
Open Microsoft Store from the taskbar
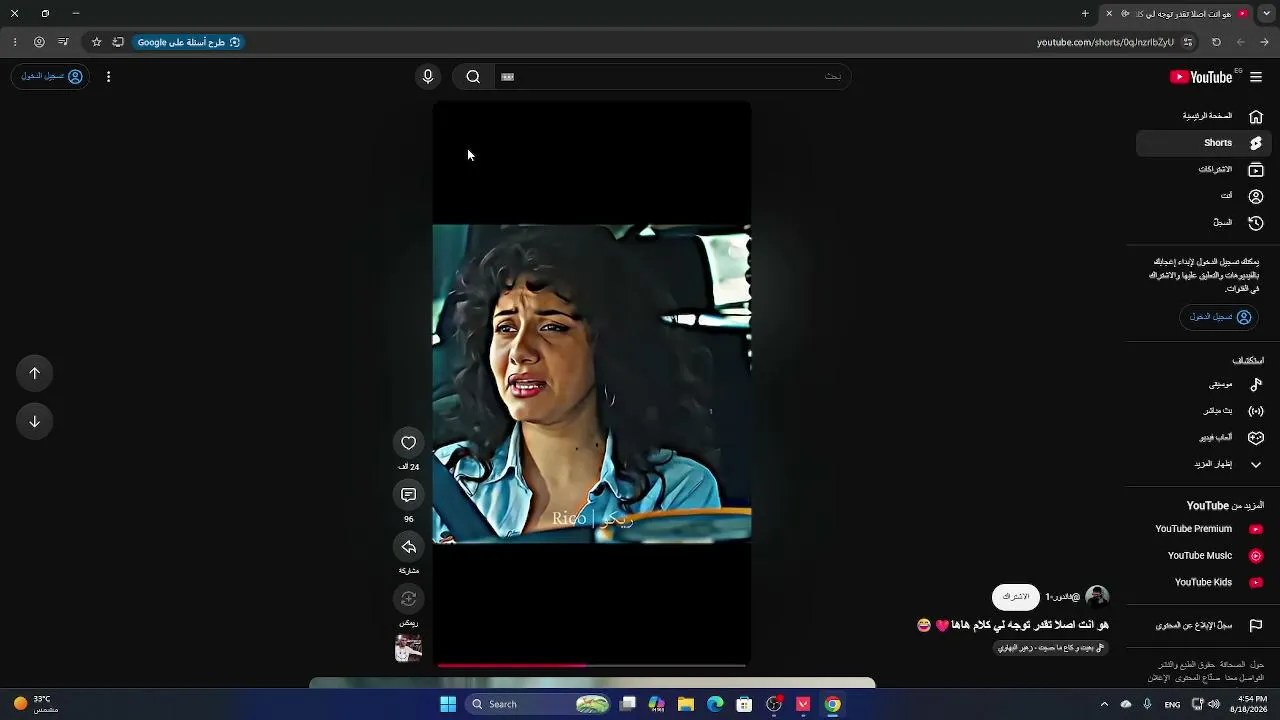pos(744,704)
